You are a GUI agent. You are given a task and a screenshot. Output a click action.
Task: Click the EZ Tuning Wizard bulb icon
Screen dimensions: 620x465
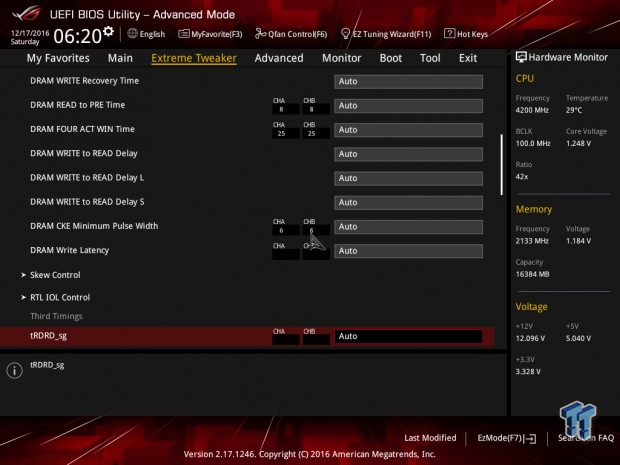[345, 34]
